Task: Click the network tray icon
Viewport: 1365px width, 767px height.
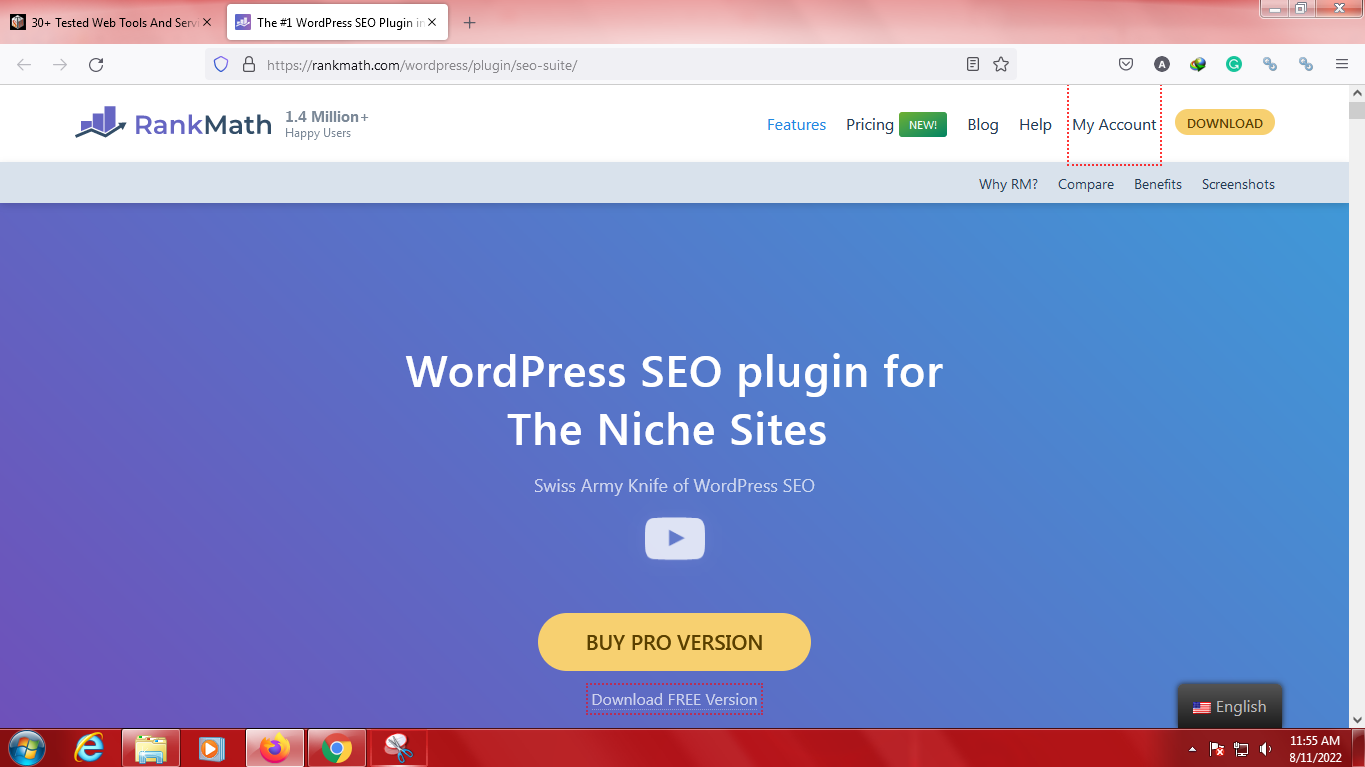Action: (1241, 749)
